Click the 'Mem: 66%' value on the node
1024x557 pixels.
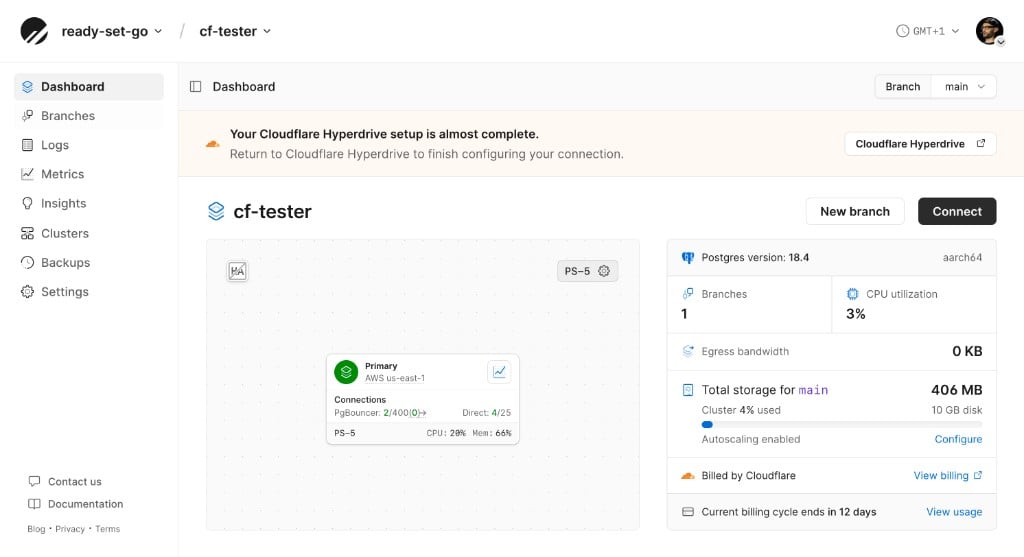[x=492, y=433]
